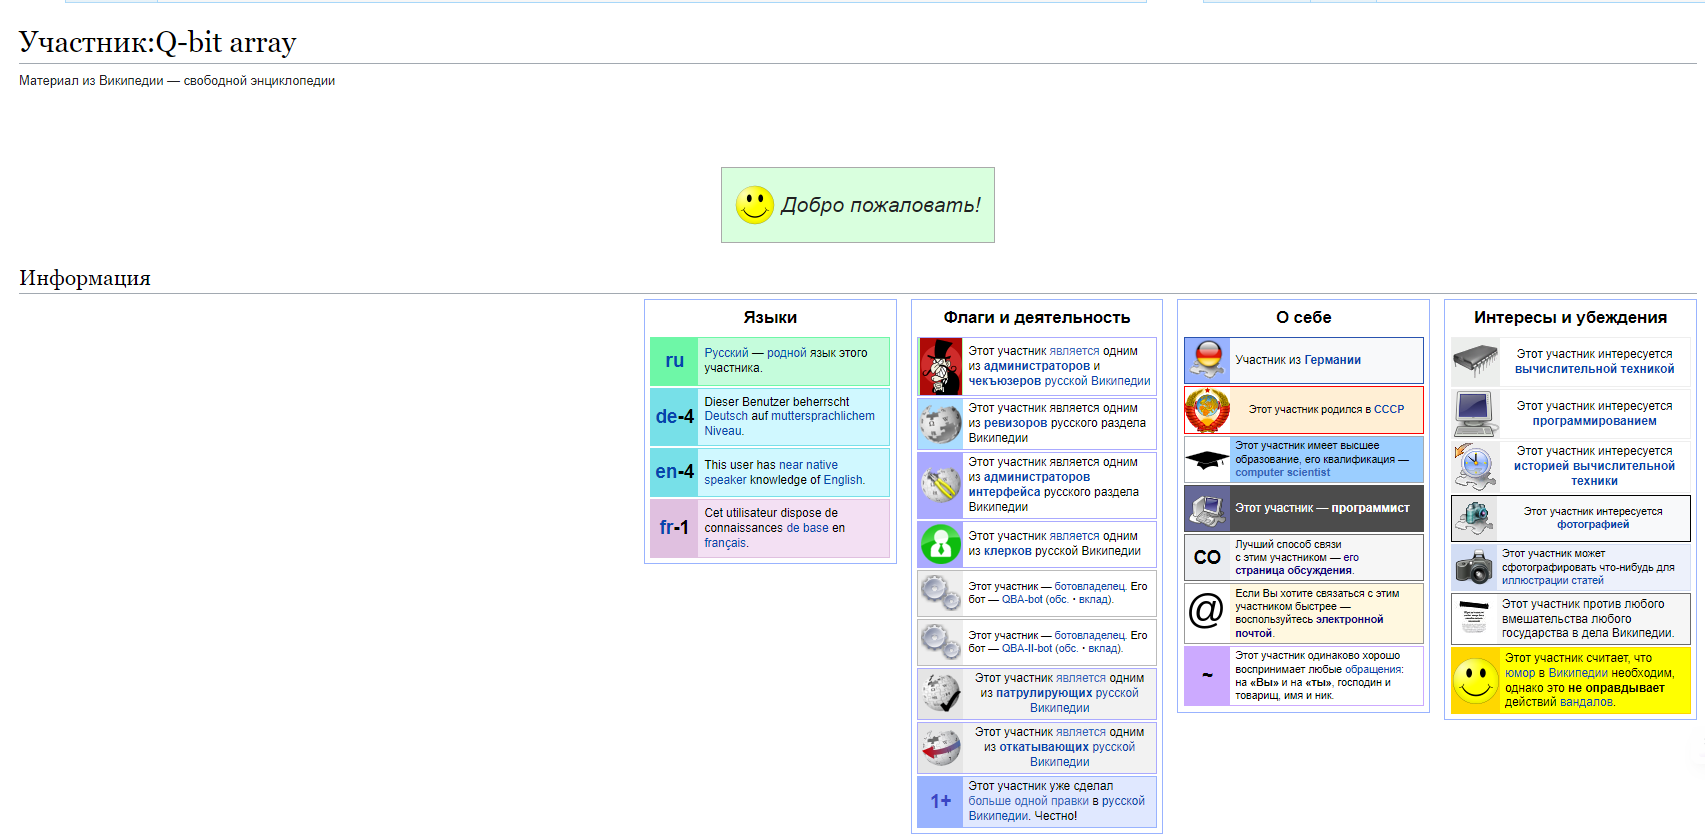Open the QBA-II-bot user link

[1029, 648]
